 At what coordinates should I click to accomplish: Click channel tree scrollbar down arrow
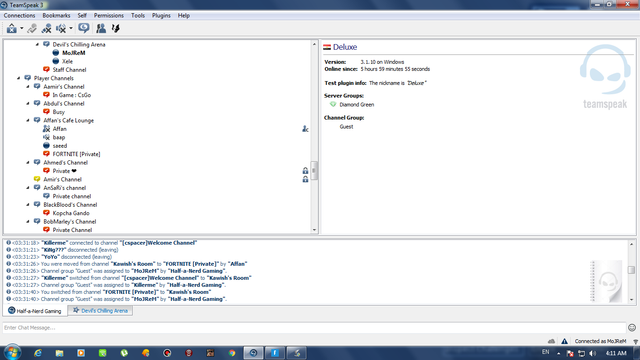click(x=314, y=230)
